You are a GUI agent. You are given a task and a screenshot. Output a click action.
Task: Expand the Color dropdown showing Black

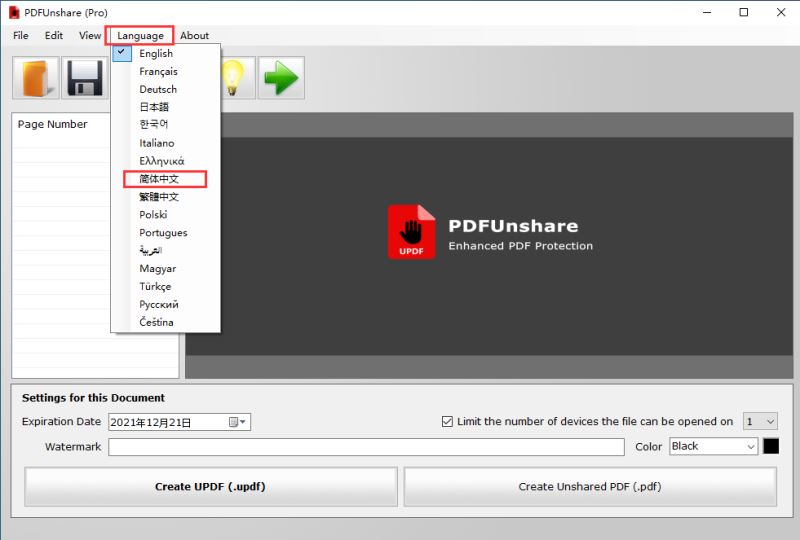click(713, 447)
